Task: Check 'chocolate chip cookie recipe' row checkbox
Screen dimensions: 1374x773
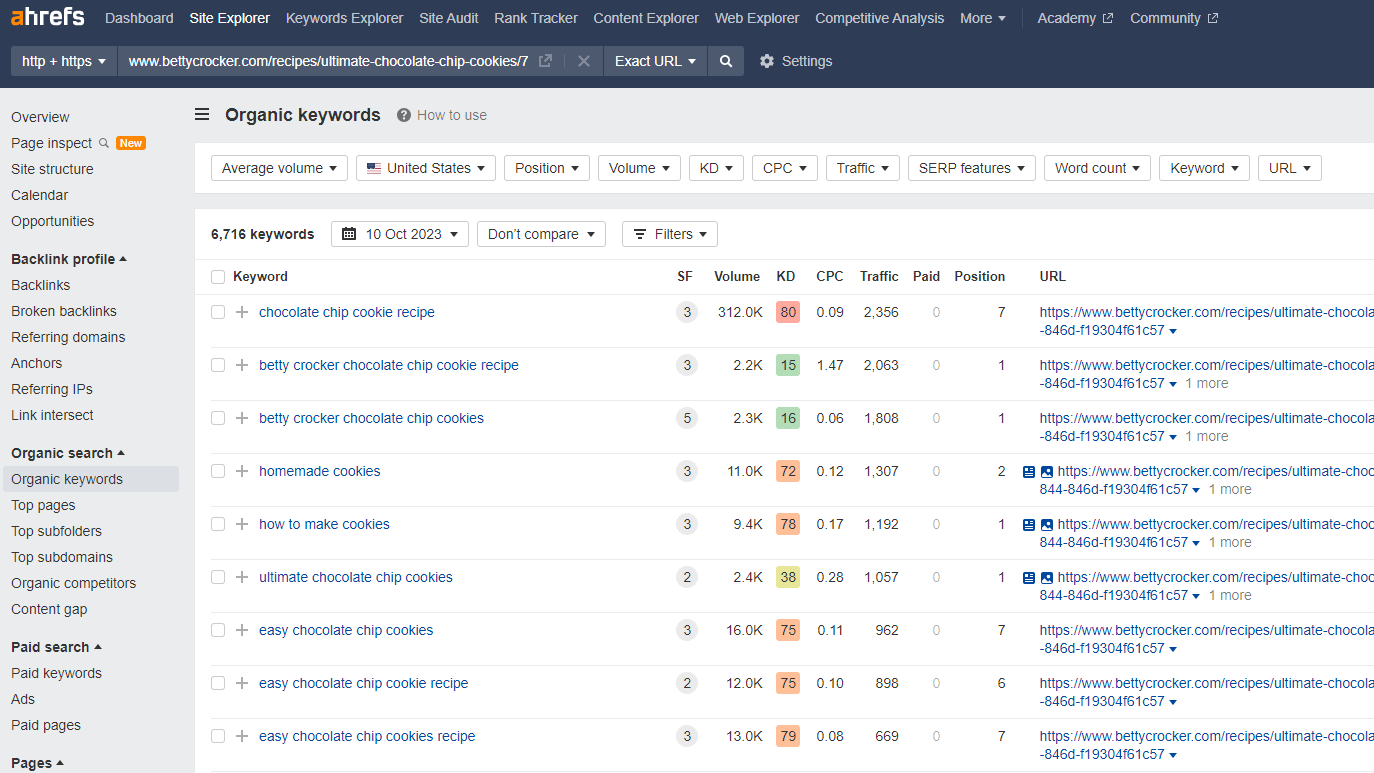Action: coord(218,312)
